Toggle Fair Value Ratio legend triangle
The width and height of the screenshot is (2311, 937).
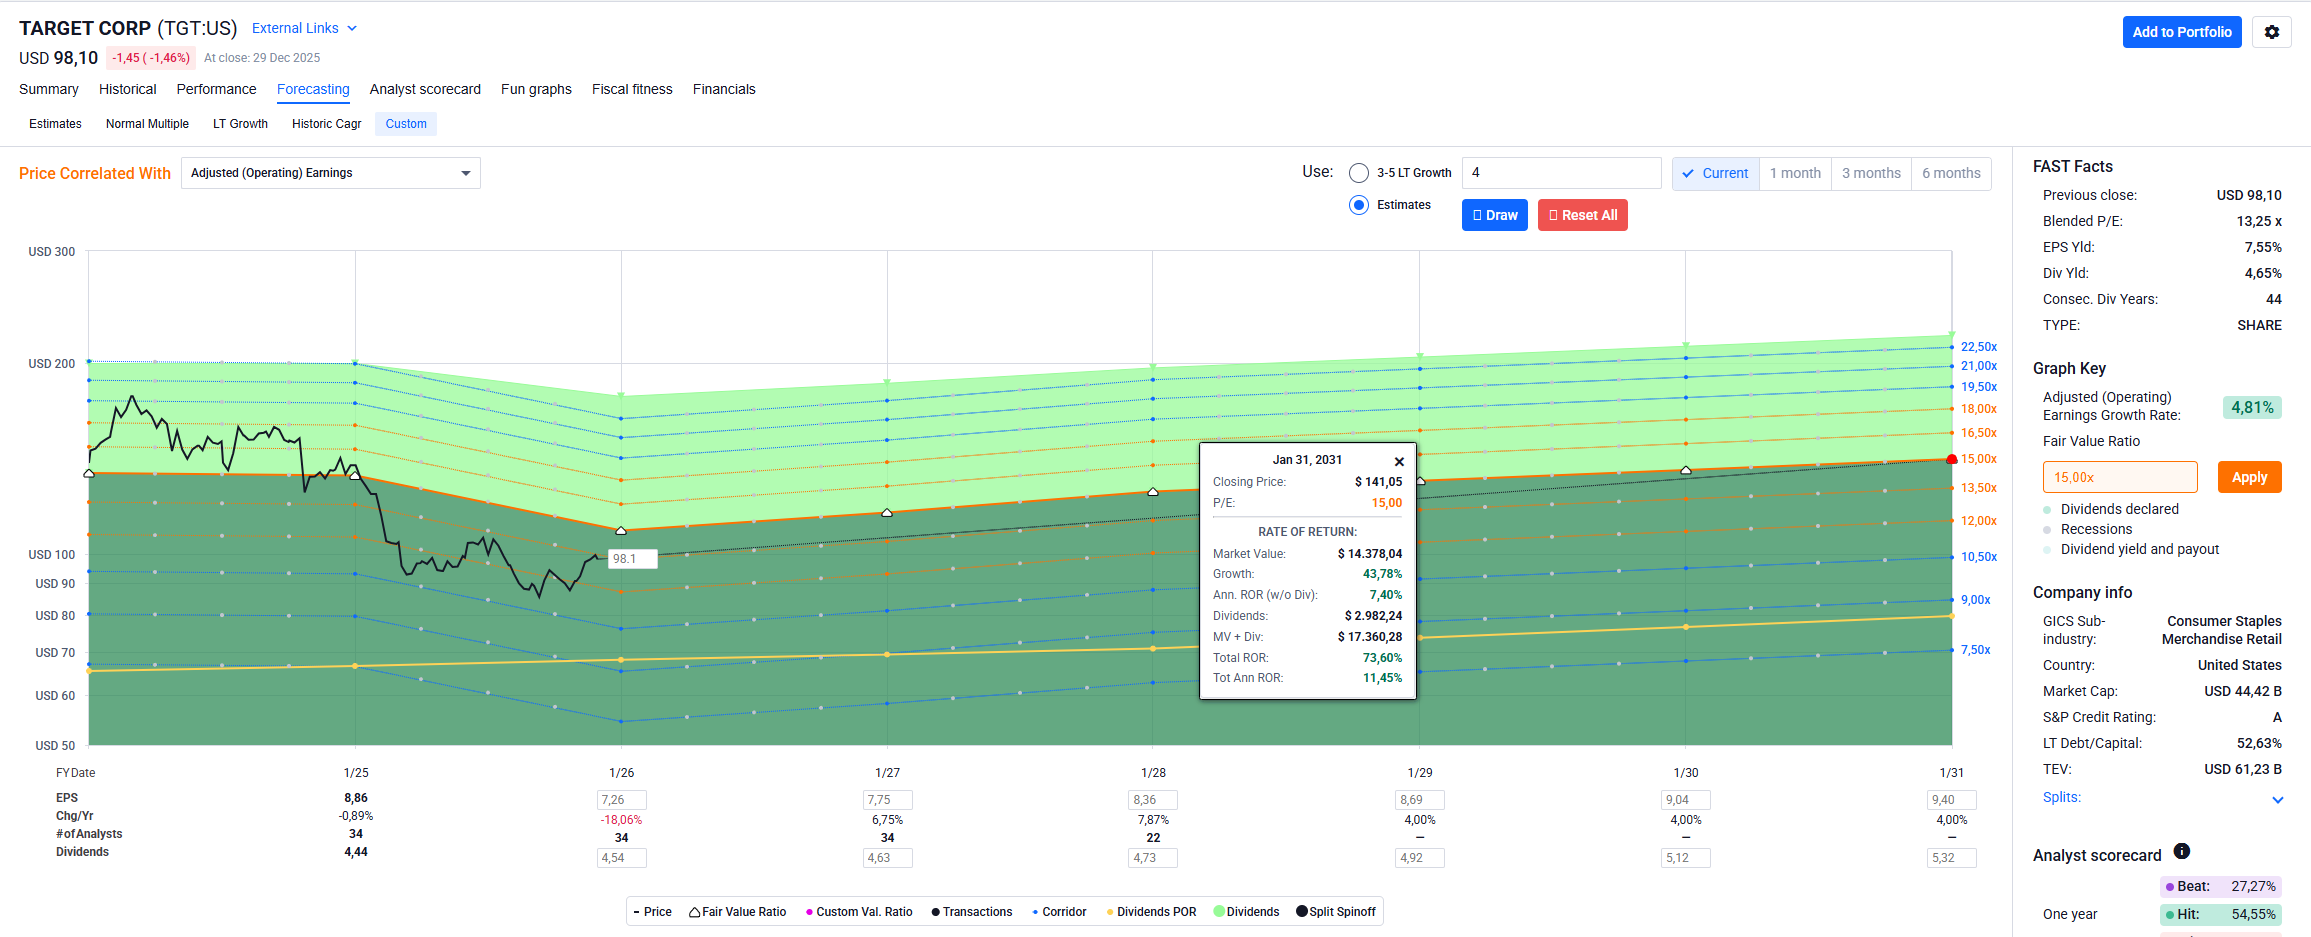pyautogui.click(x=694, y=912)
